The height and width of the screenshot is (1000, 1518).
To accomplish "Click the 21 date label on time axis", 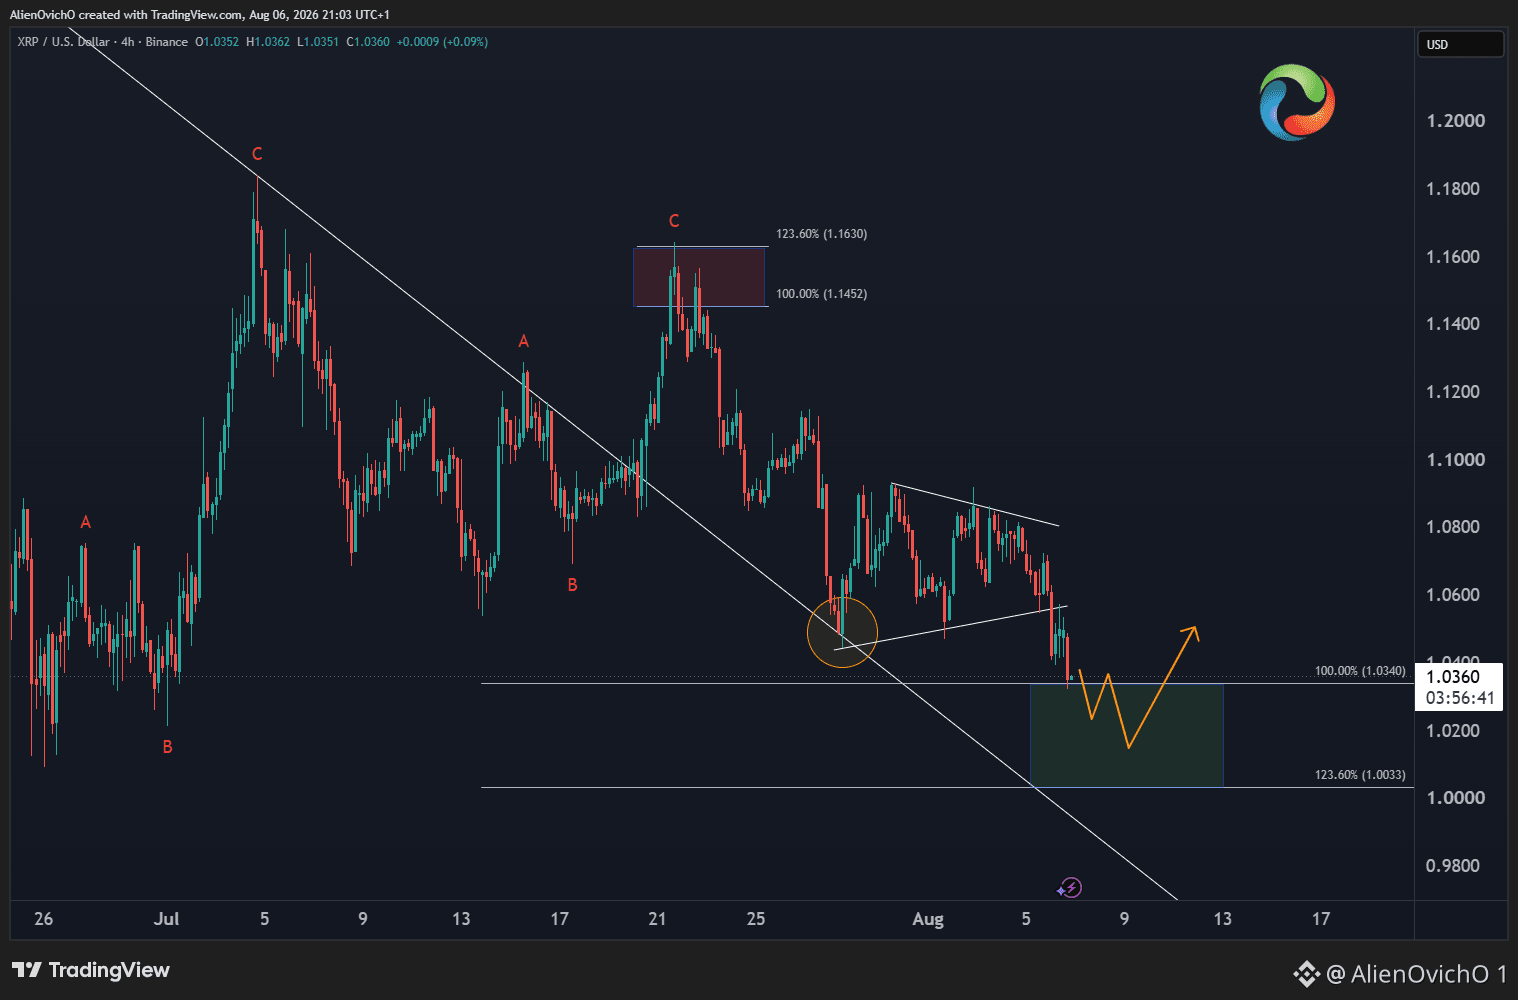I will pyautogui.click(x=657, y=919).
